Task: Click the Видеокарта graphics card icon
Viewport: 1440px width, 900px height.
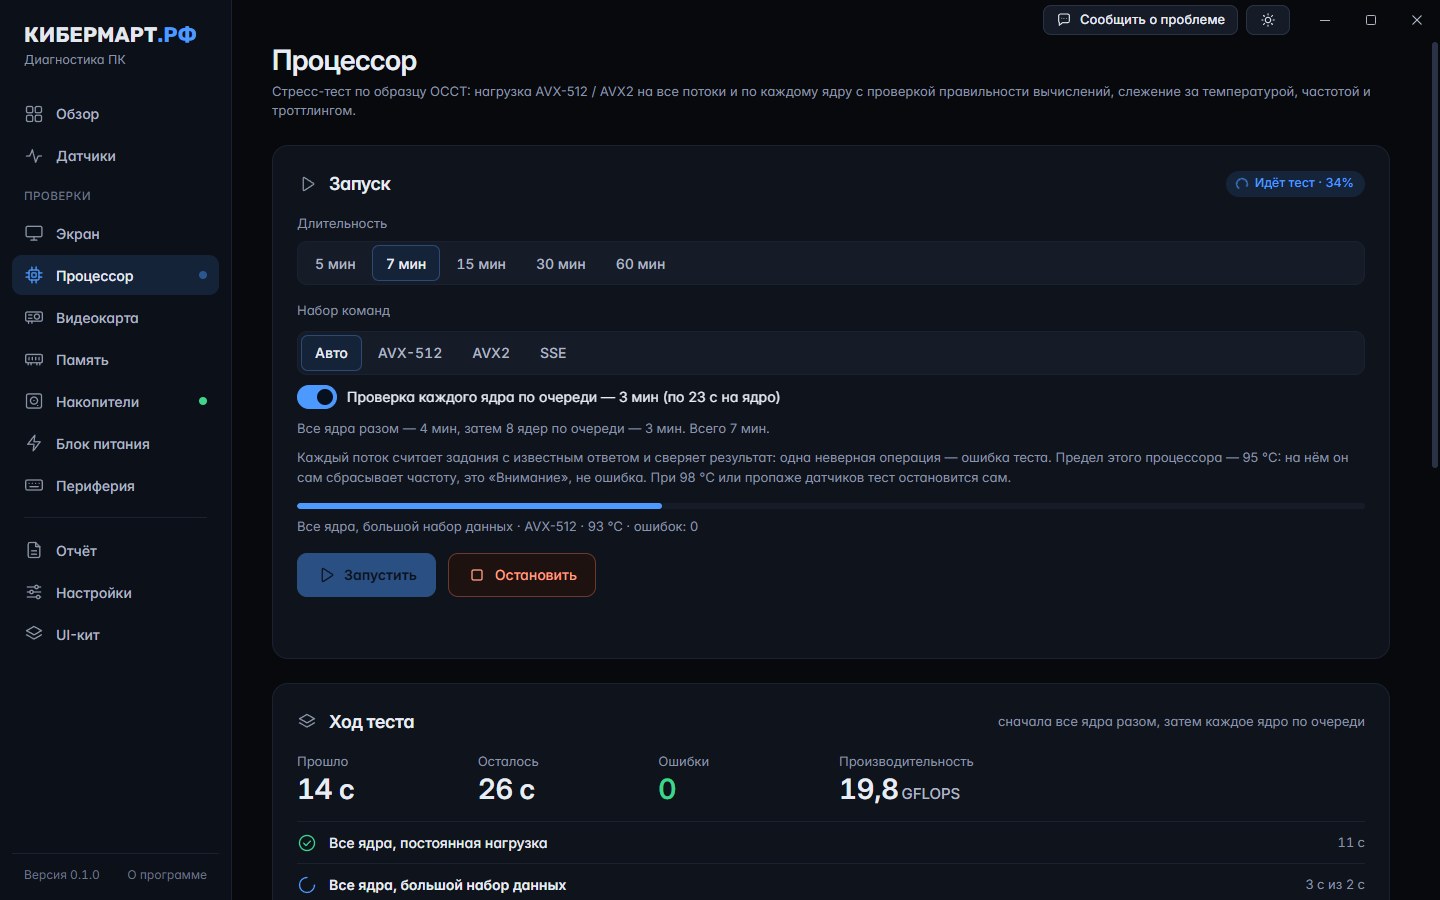Action: point(34,318)
